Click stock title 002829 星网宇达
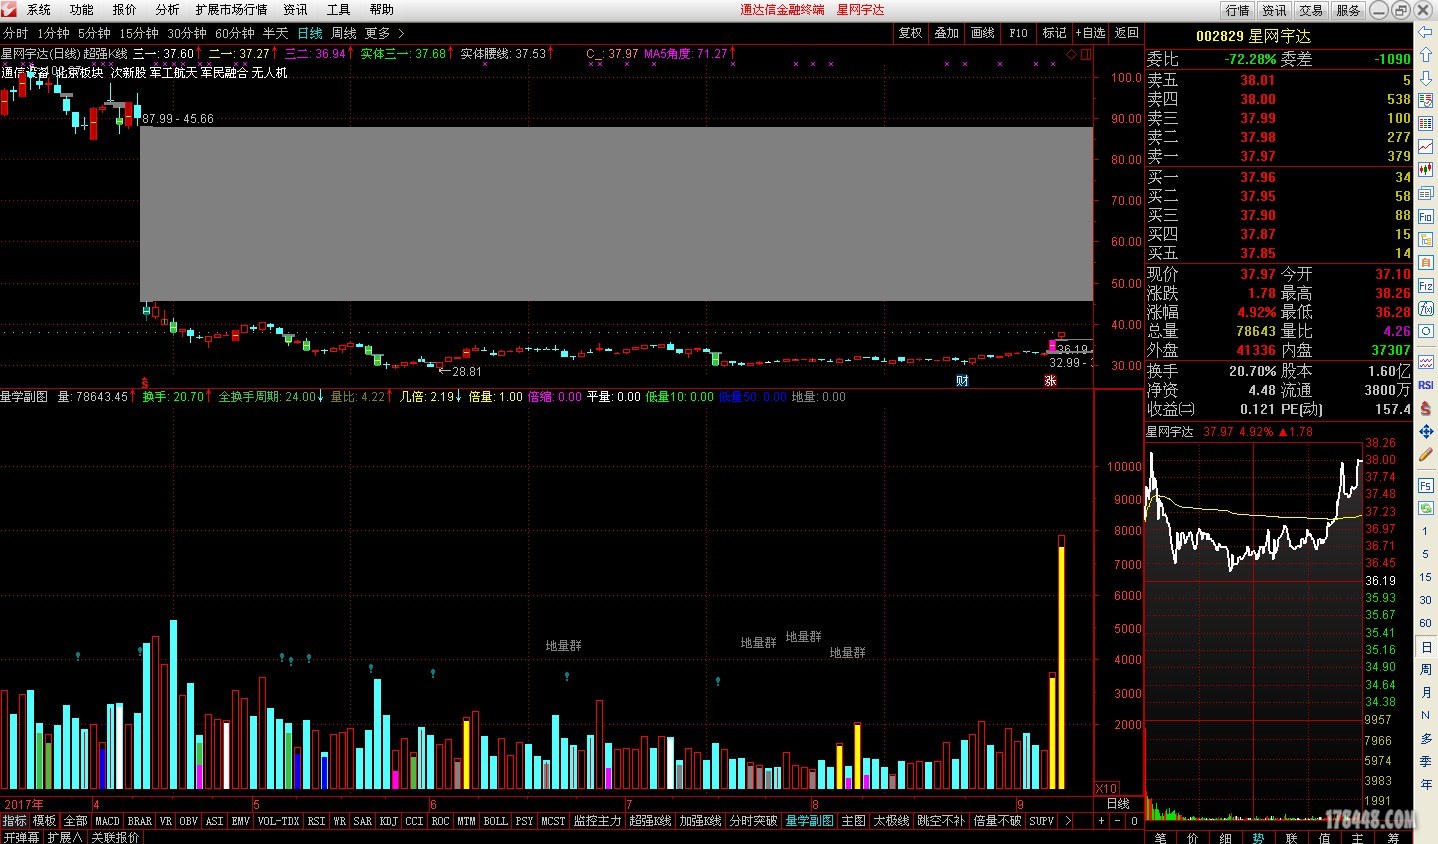The image size is (1438, 844). (1253, 35)
